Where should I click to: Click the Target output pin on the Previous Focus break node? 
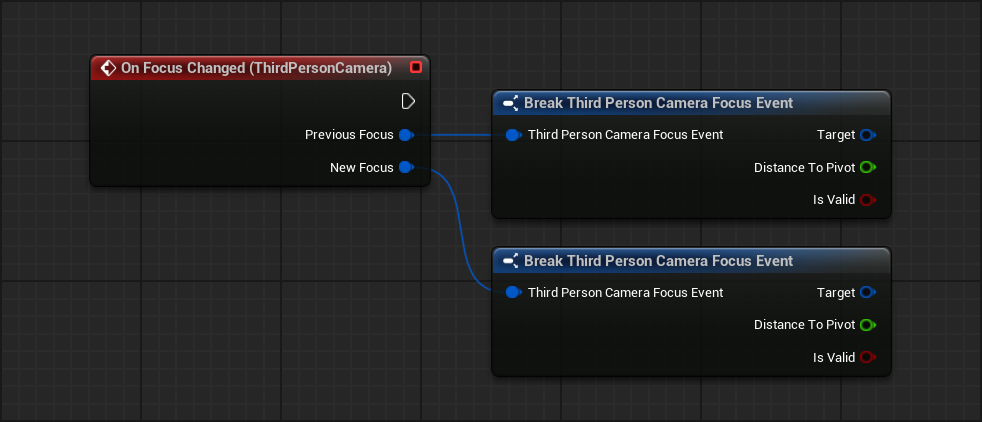867,135
